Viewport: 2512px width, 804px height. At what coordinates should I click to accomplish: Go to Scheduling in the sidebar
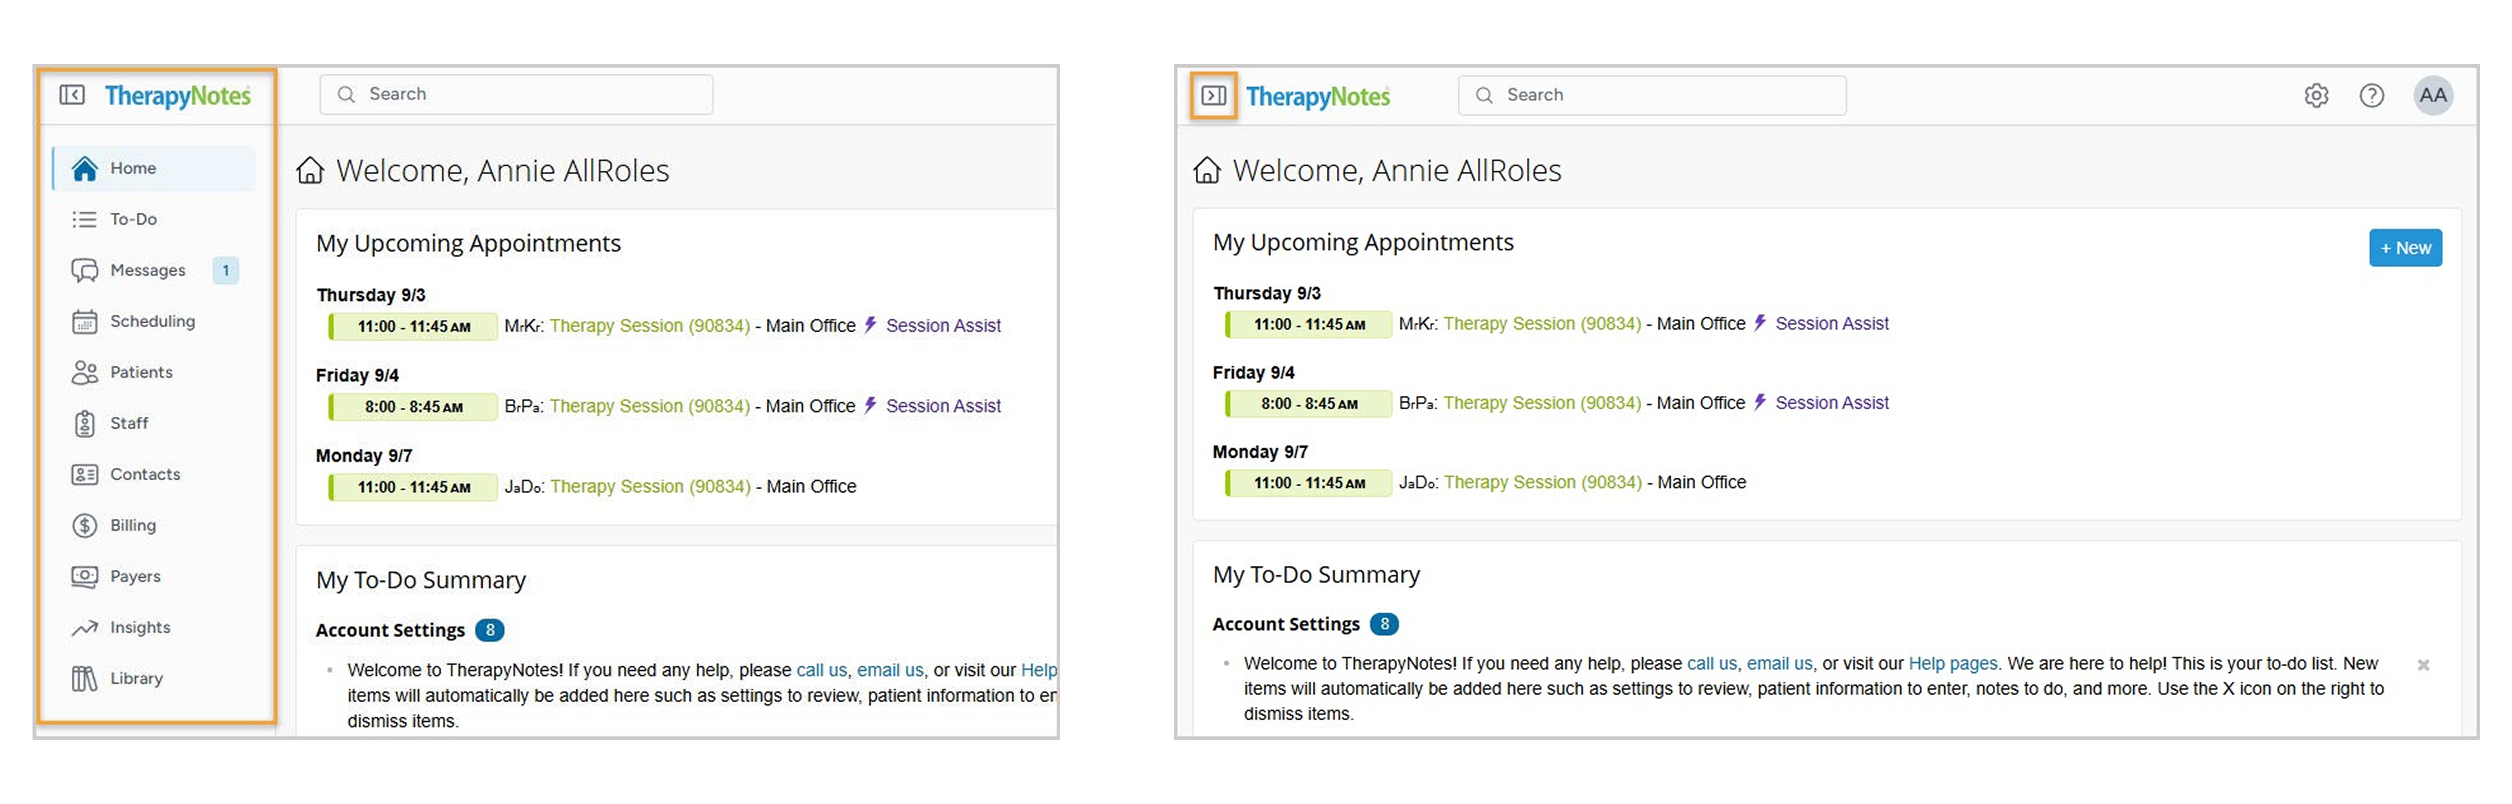pos(154,321)
